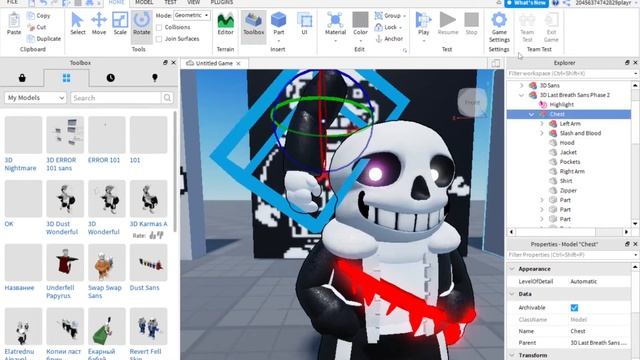Viewport: 640px width, 360px height.
Task: Open the 3D ERROR 101 sans link
Action: 61,164
